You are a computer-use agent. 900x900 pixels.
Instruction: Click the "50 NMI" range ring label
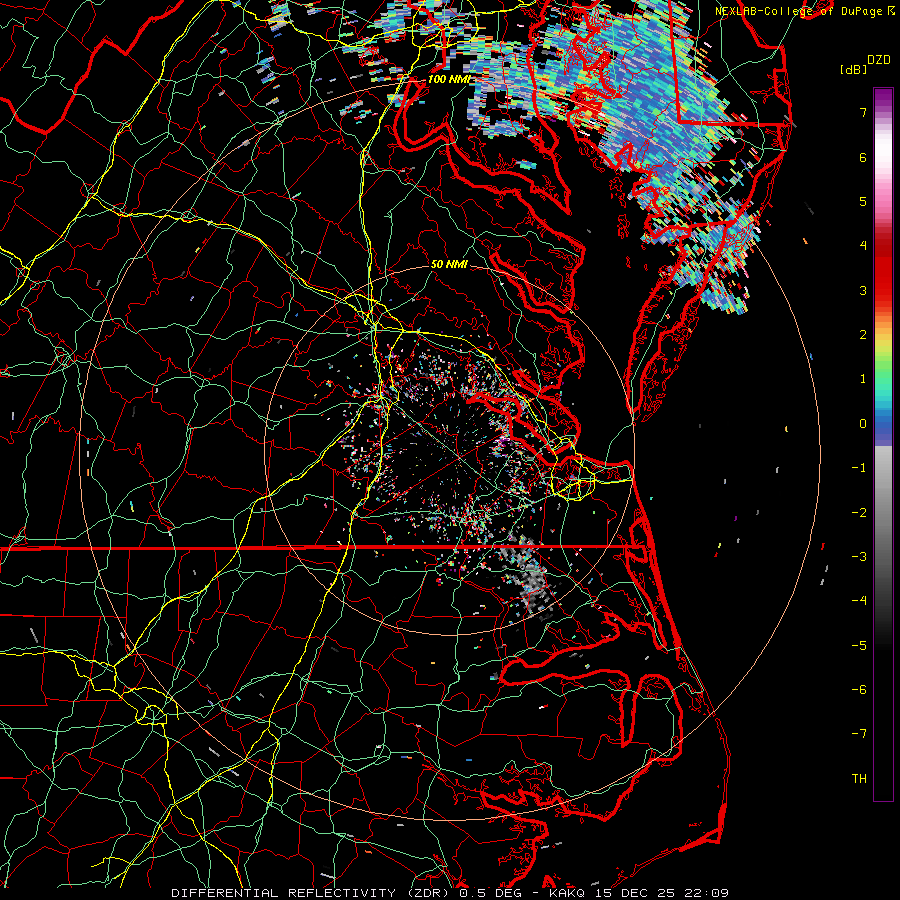coord(449,265)
